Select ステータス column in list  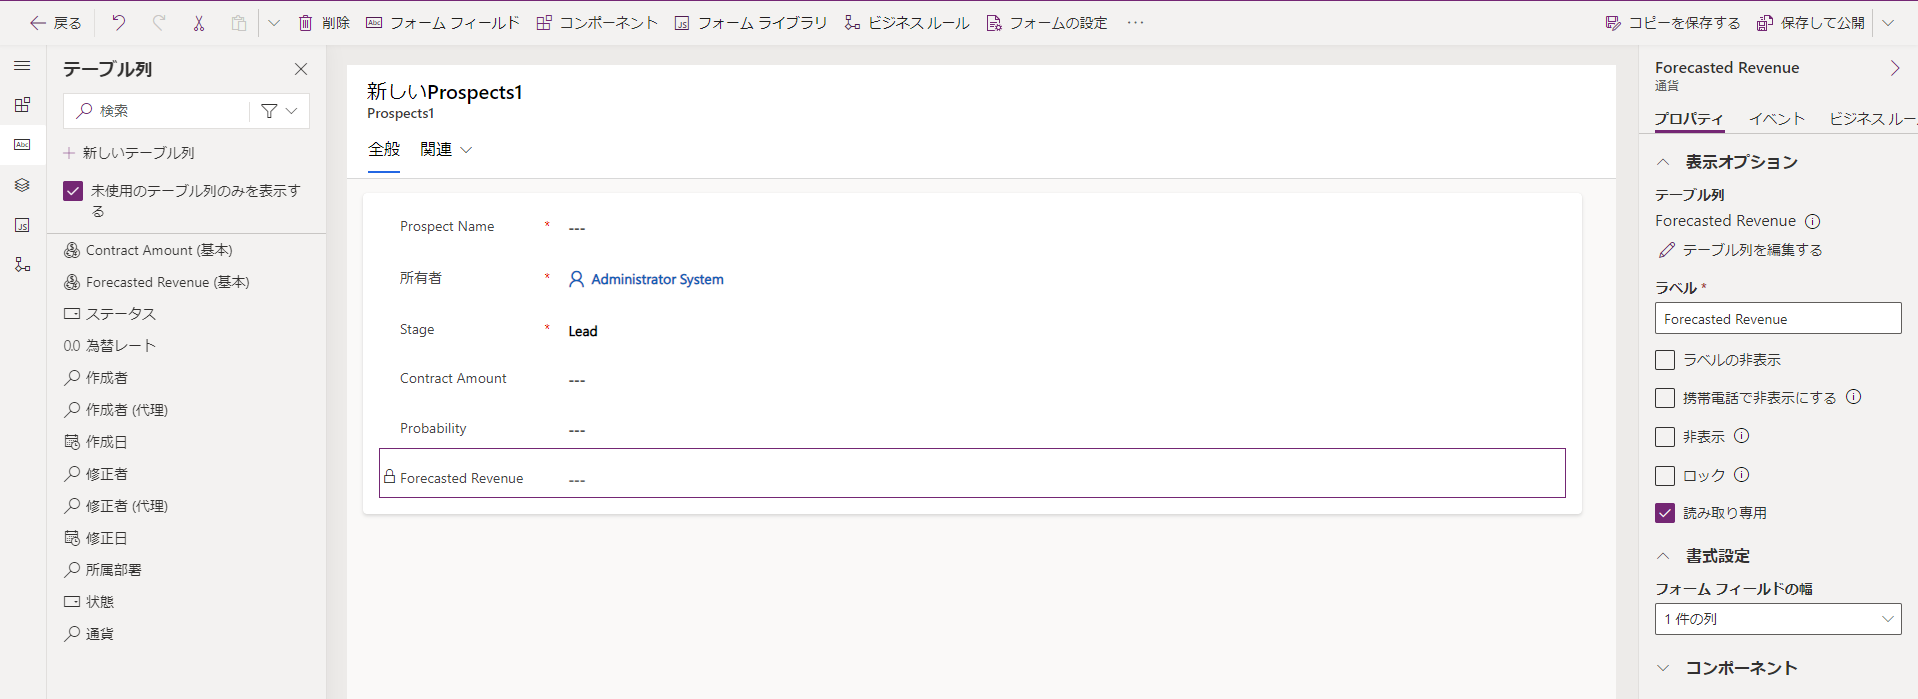tap(110, 314)
